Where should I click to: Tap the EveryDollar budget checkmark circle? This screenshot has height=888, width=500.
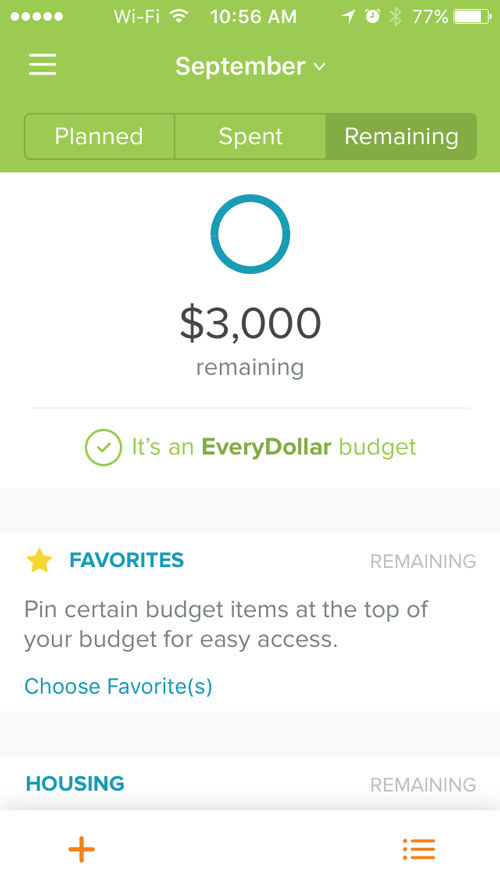(x=103, y=447)
